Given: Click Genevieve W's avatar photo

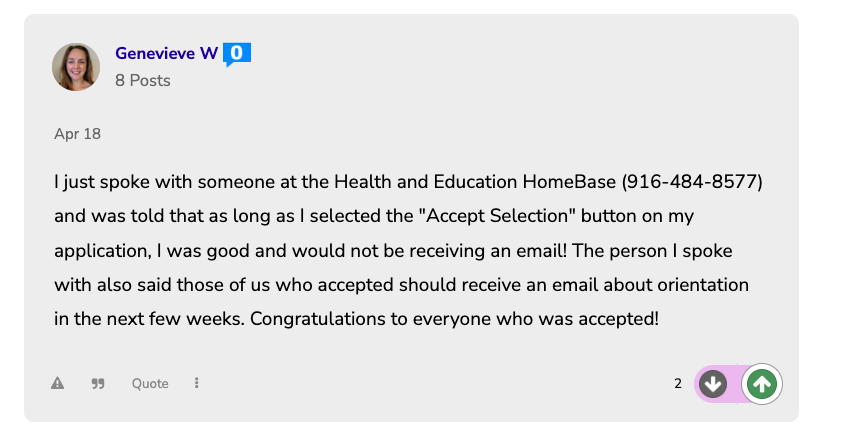Looking at the screenshot, I should point(76,67).
